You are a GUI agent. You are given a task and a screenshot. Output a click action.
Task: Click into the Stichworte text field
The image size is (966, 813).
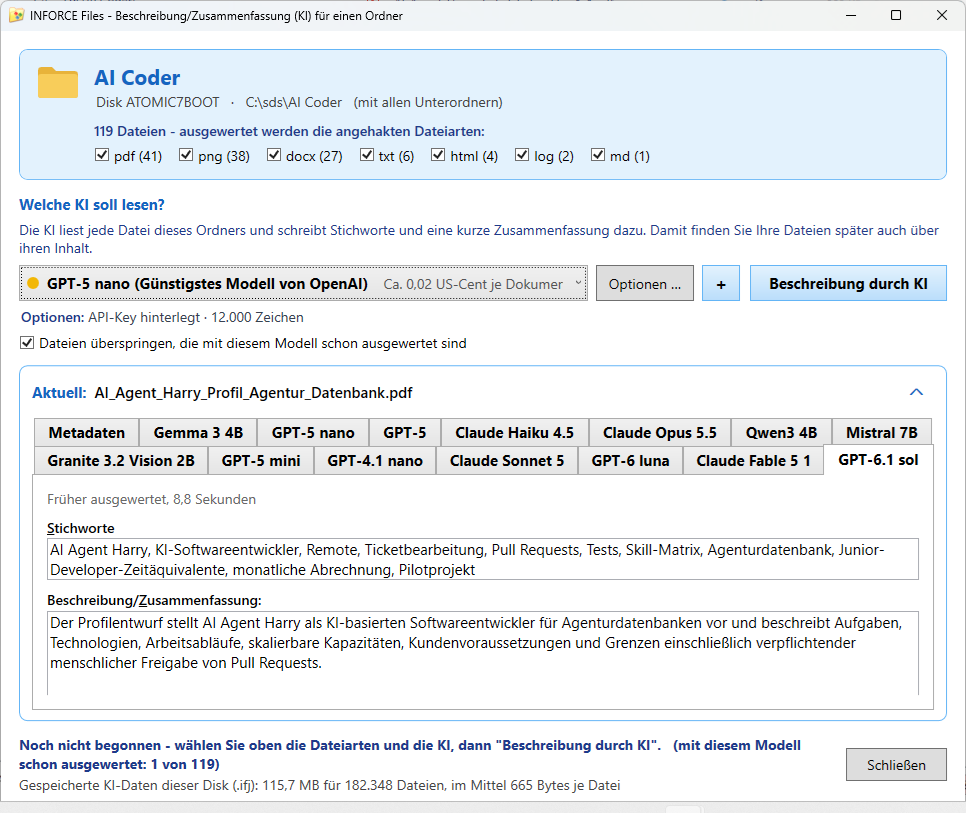(482, 559)
